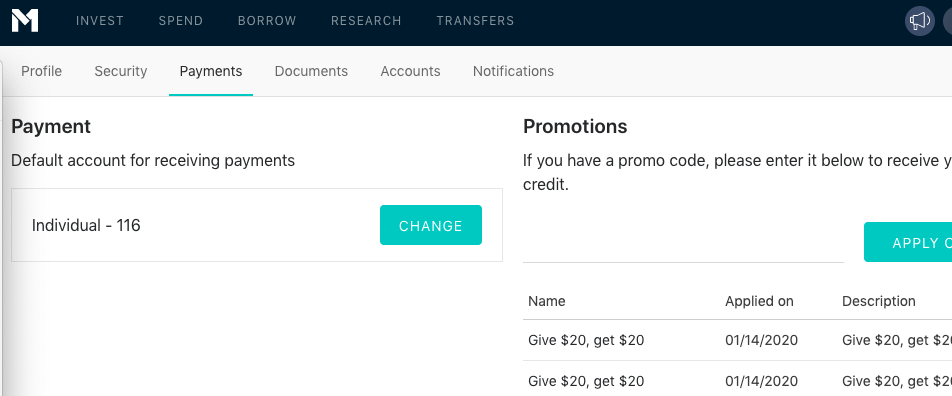
Task: Click the M1 logo icon
Action: point(25,21)
